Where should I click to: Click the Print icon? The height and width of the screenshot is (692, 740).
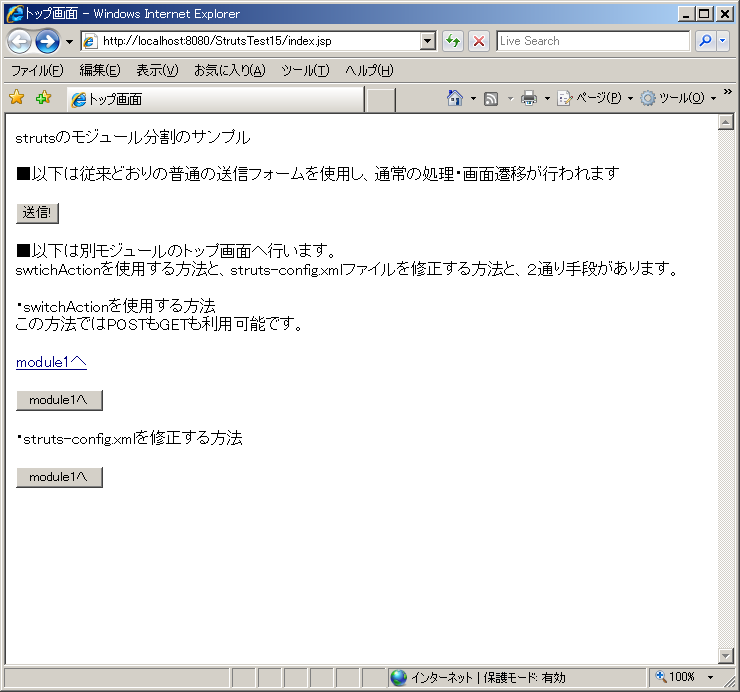[529, 98]
